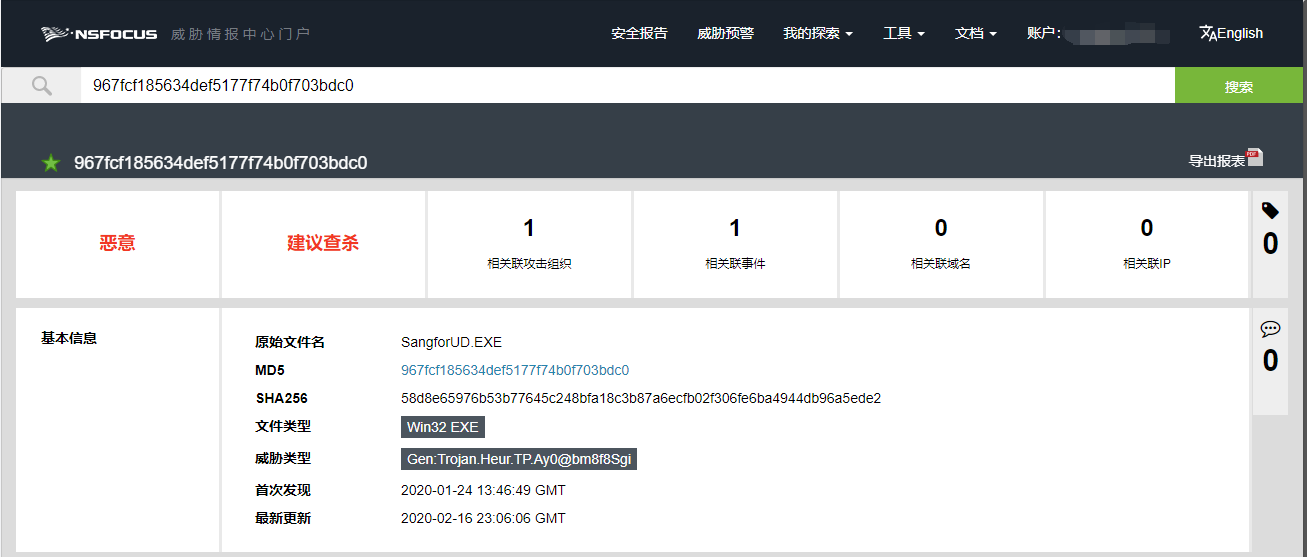Click the tag icon in right sidebar
1307x557 pixels.
coord(1270,211)
